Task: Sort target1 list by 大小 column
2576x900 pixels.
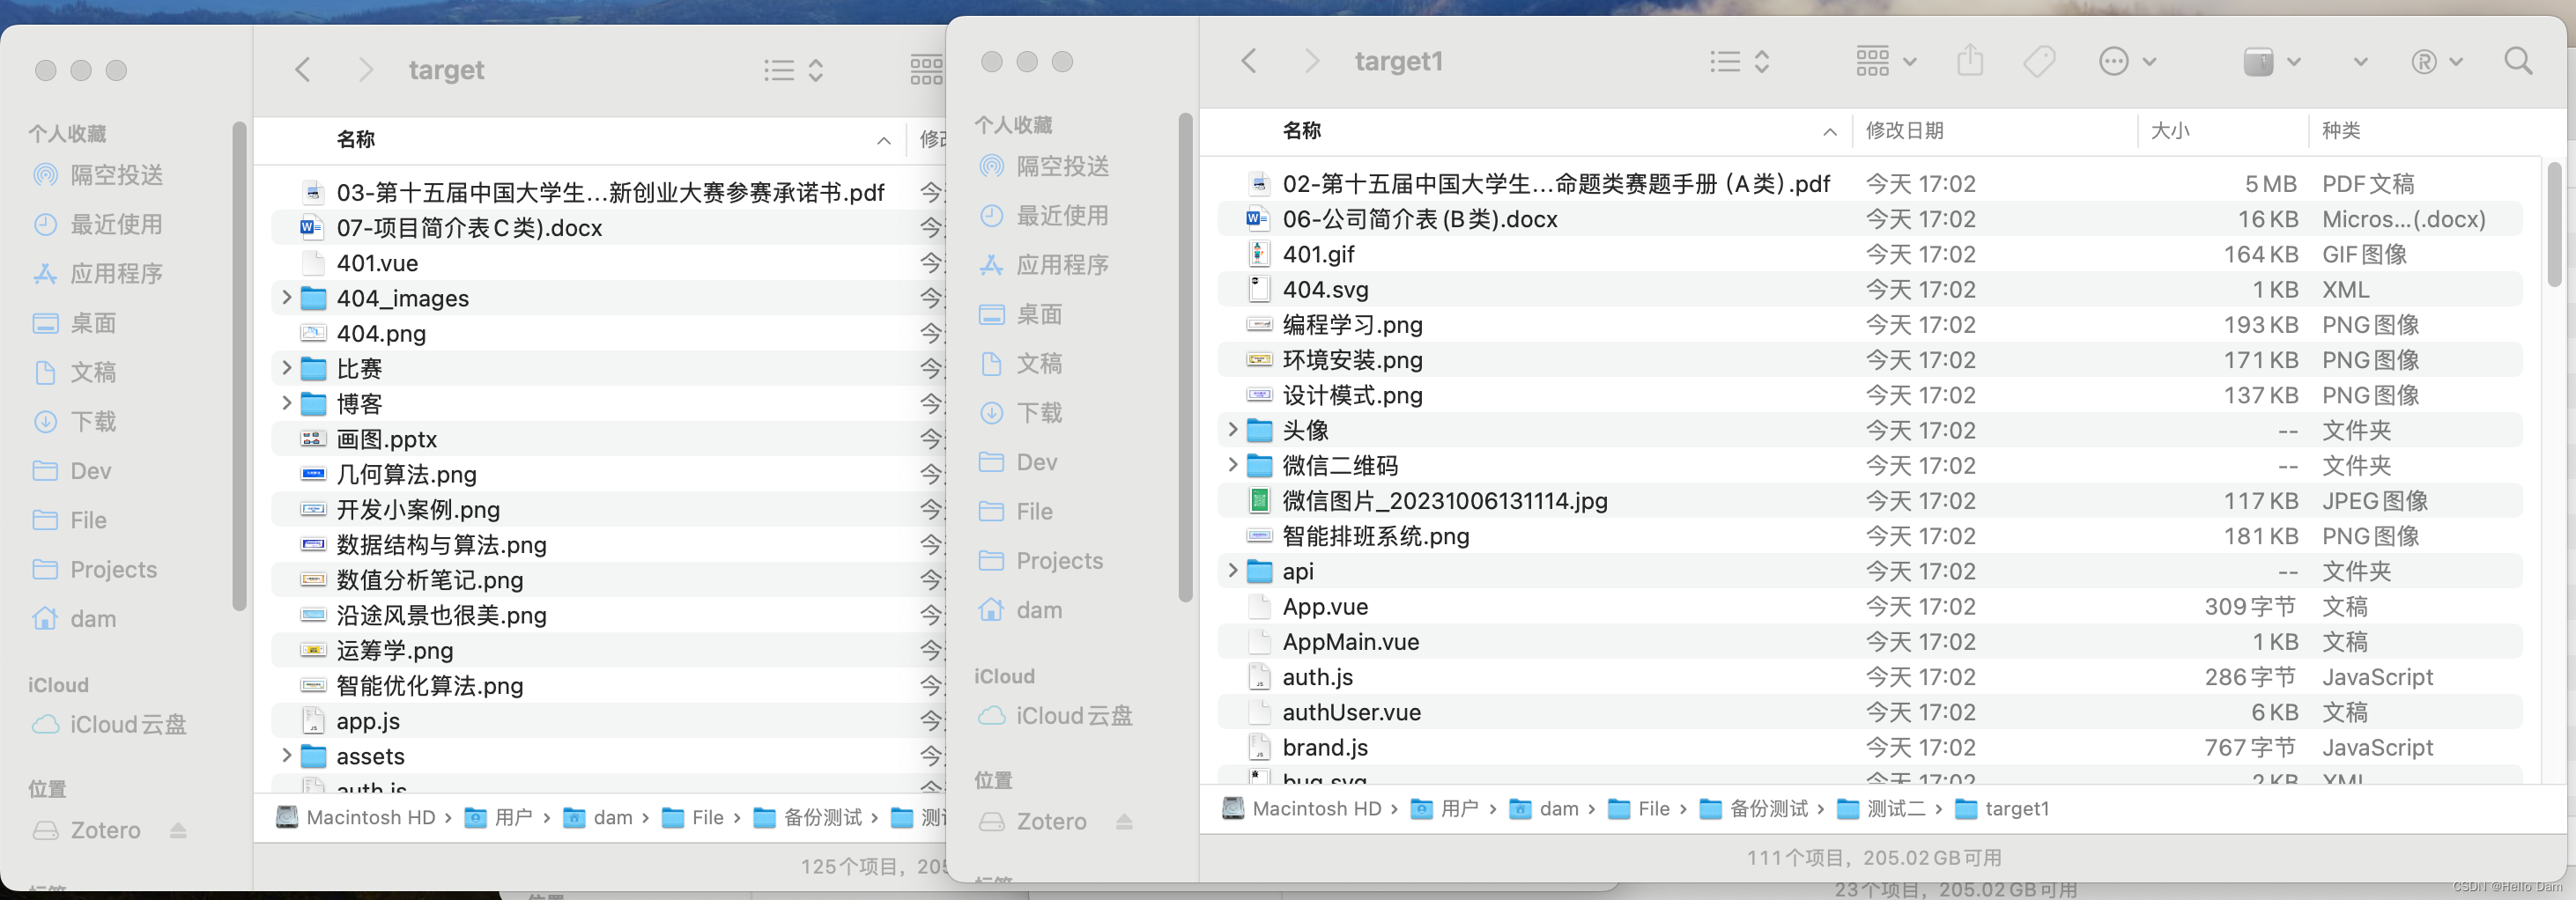Action: [2223, 131]
